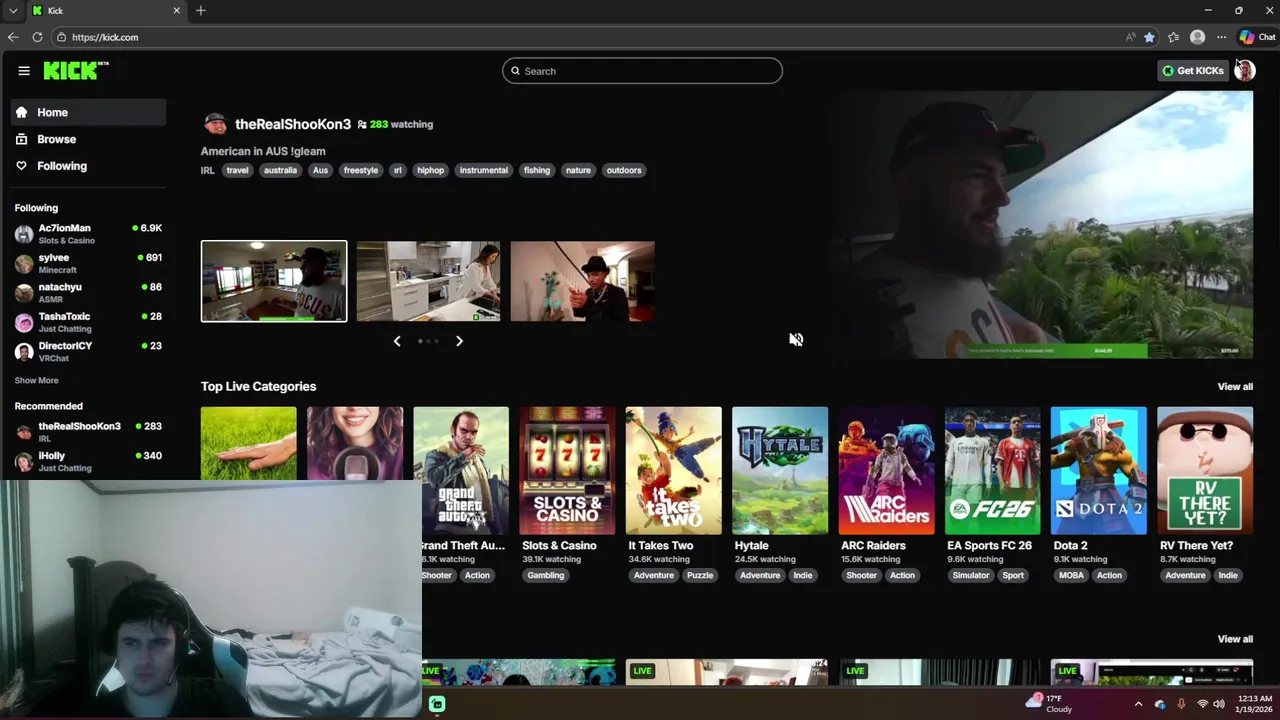Viewport: 1280px width, 720px height.
Task: Open the hamburger sidebar menu
Action: click(24, 71)
